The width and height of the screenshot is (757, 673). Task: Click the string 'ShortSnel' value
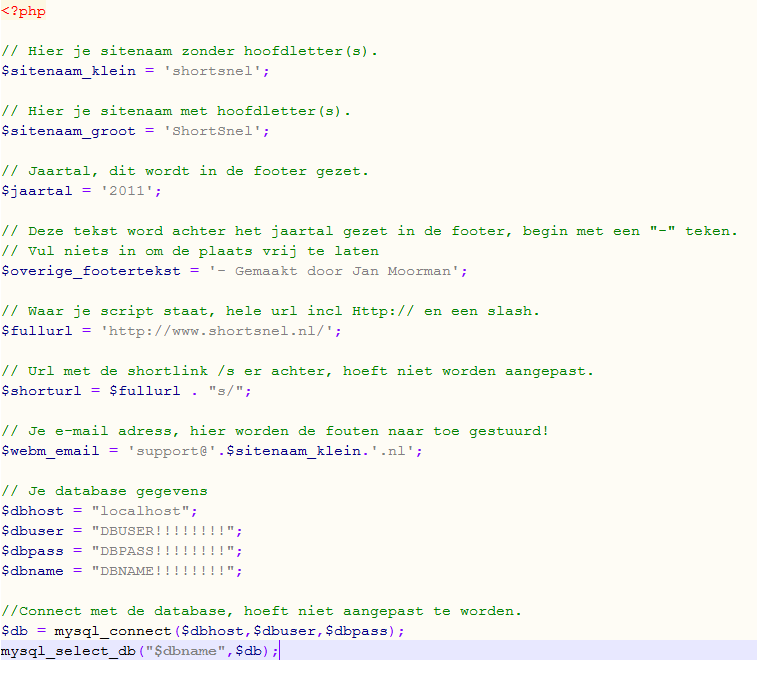pyautogui.click(x=212, y=131)
